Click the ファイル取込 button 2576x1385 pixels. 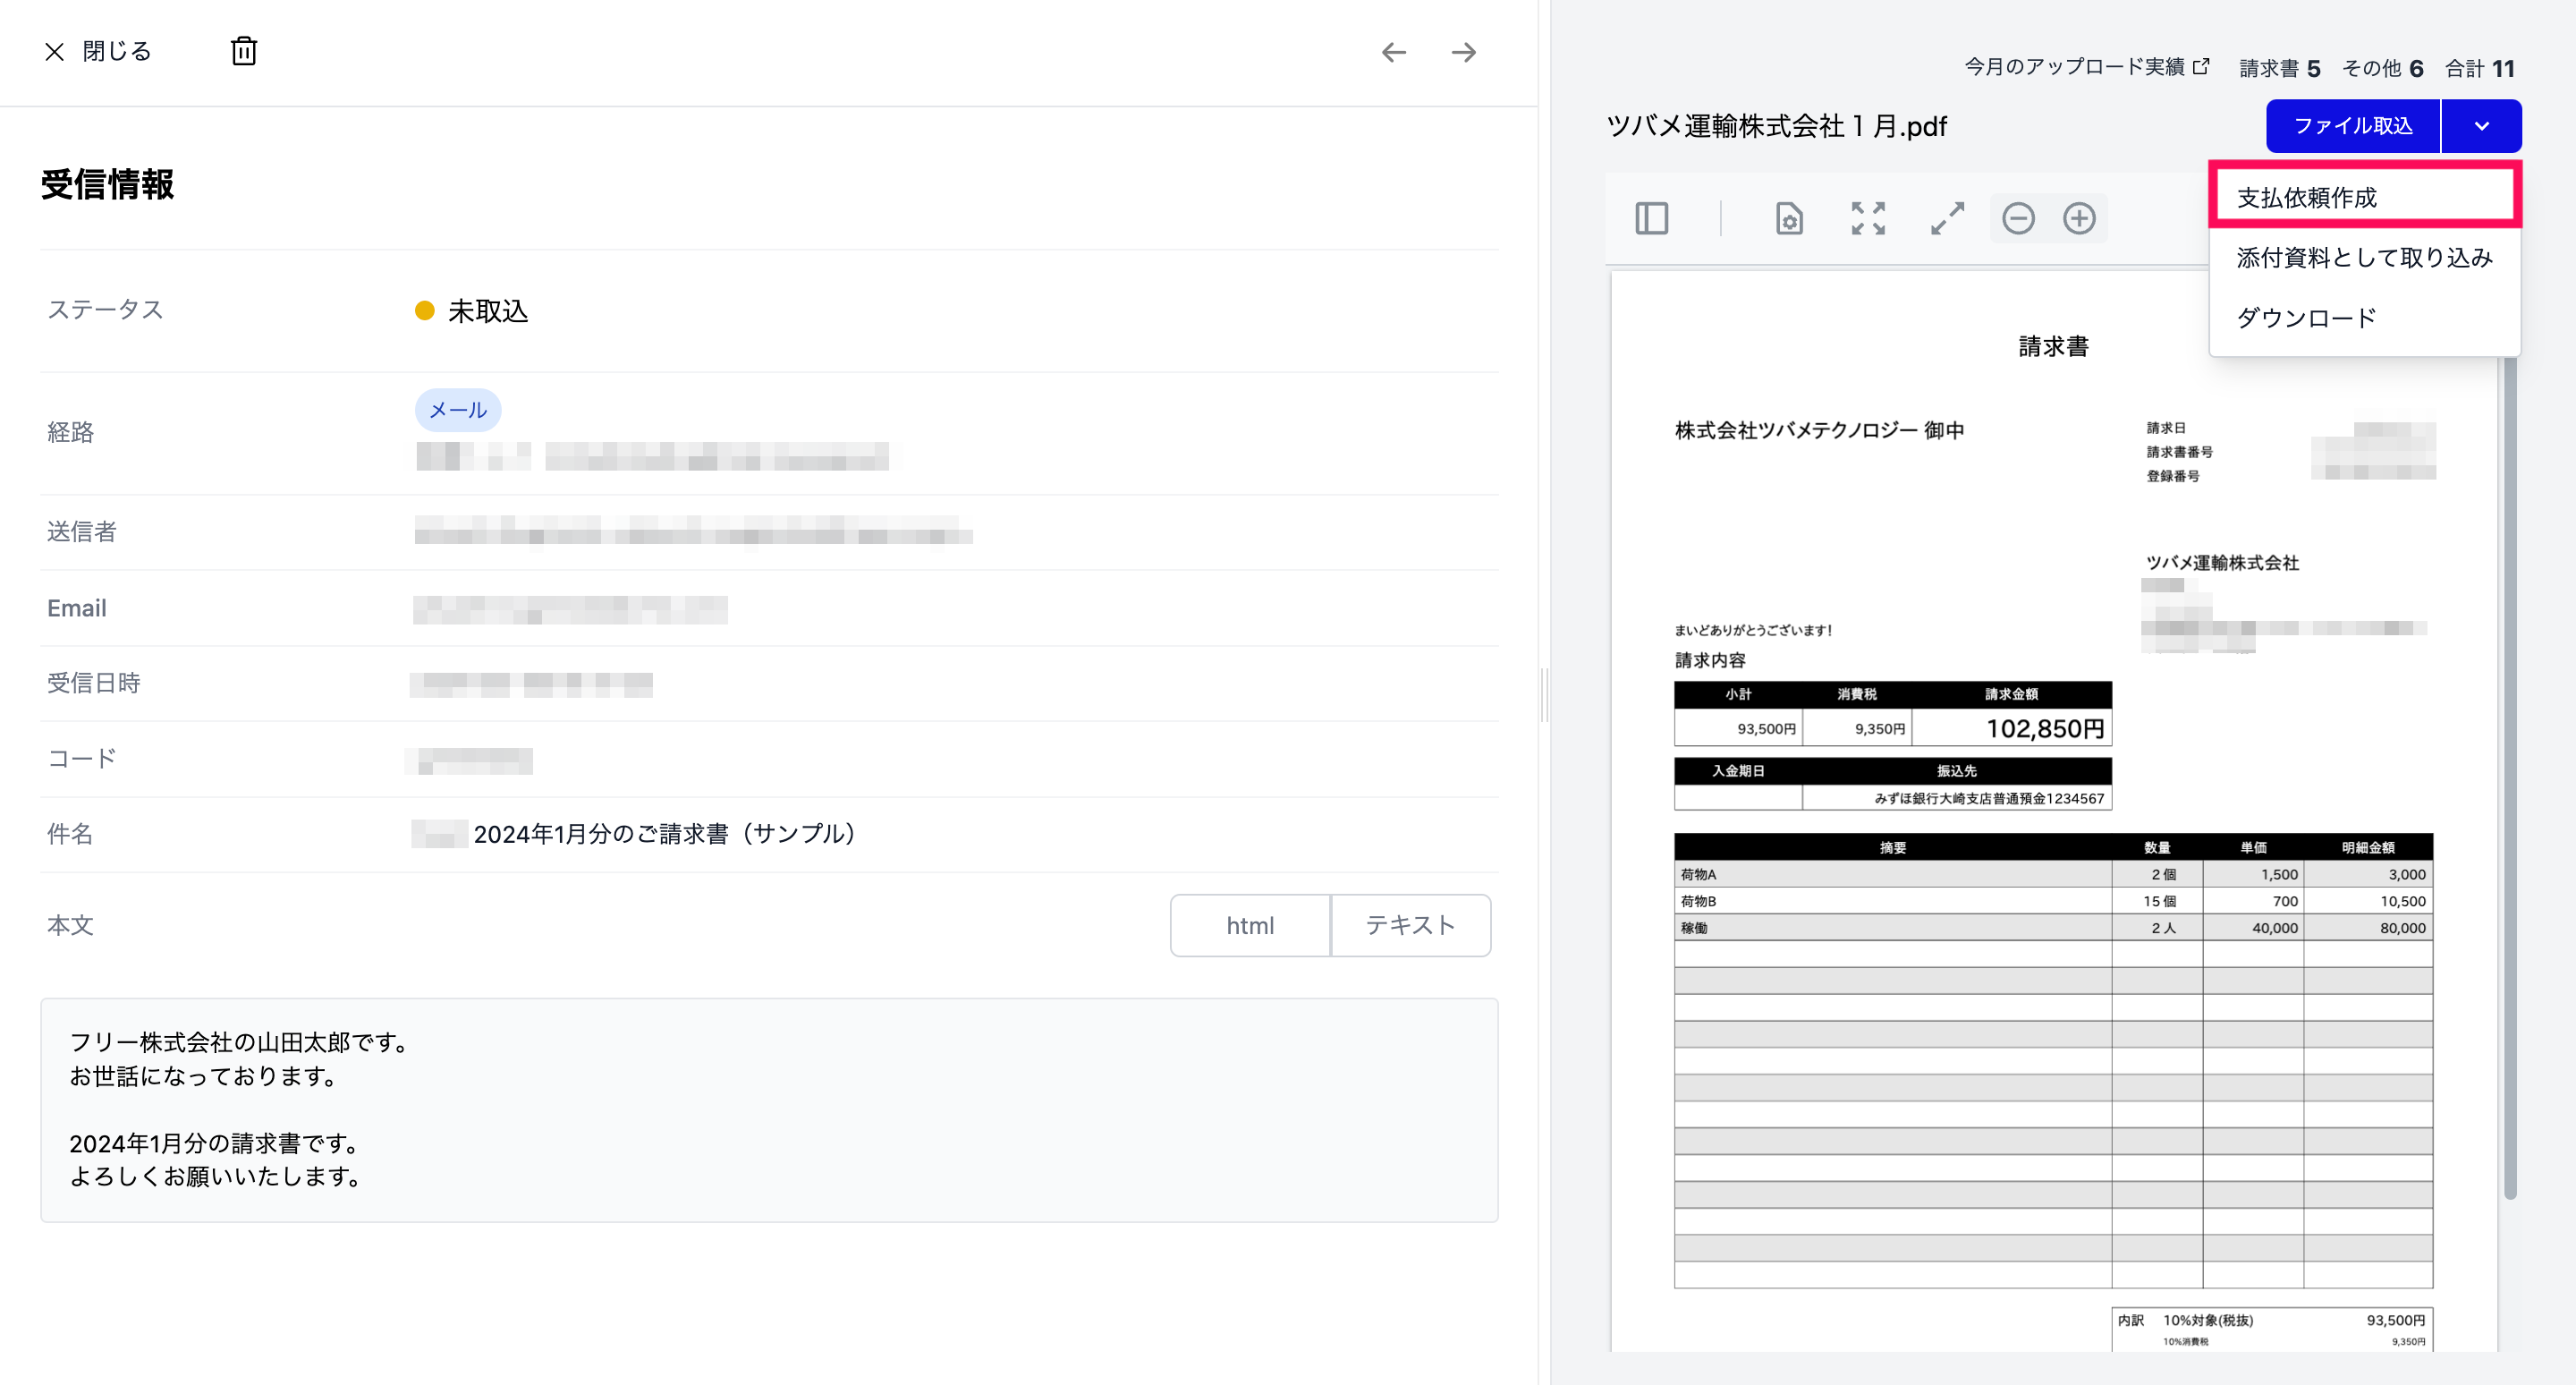click(x=2352, y=126)
